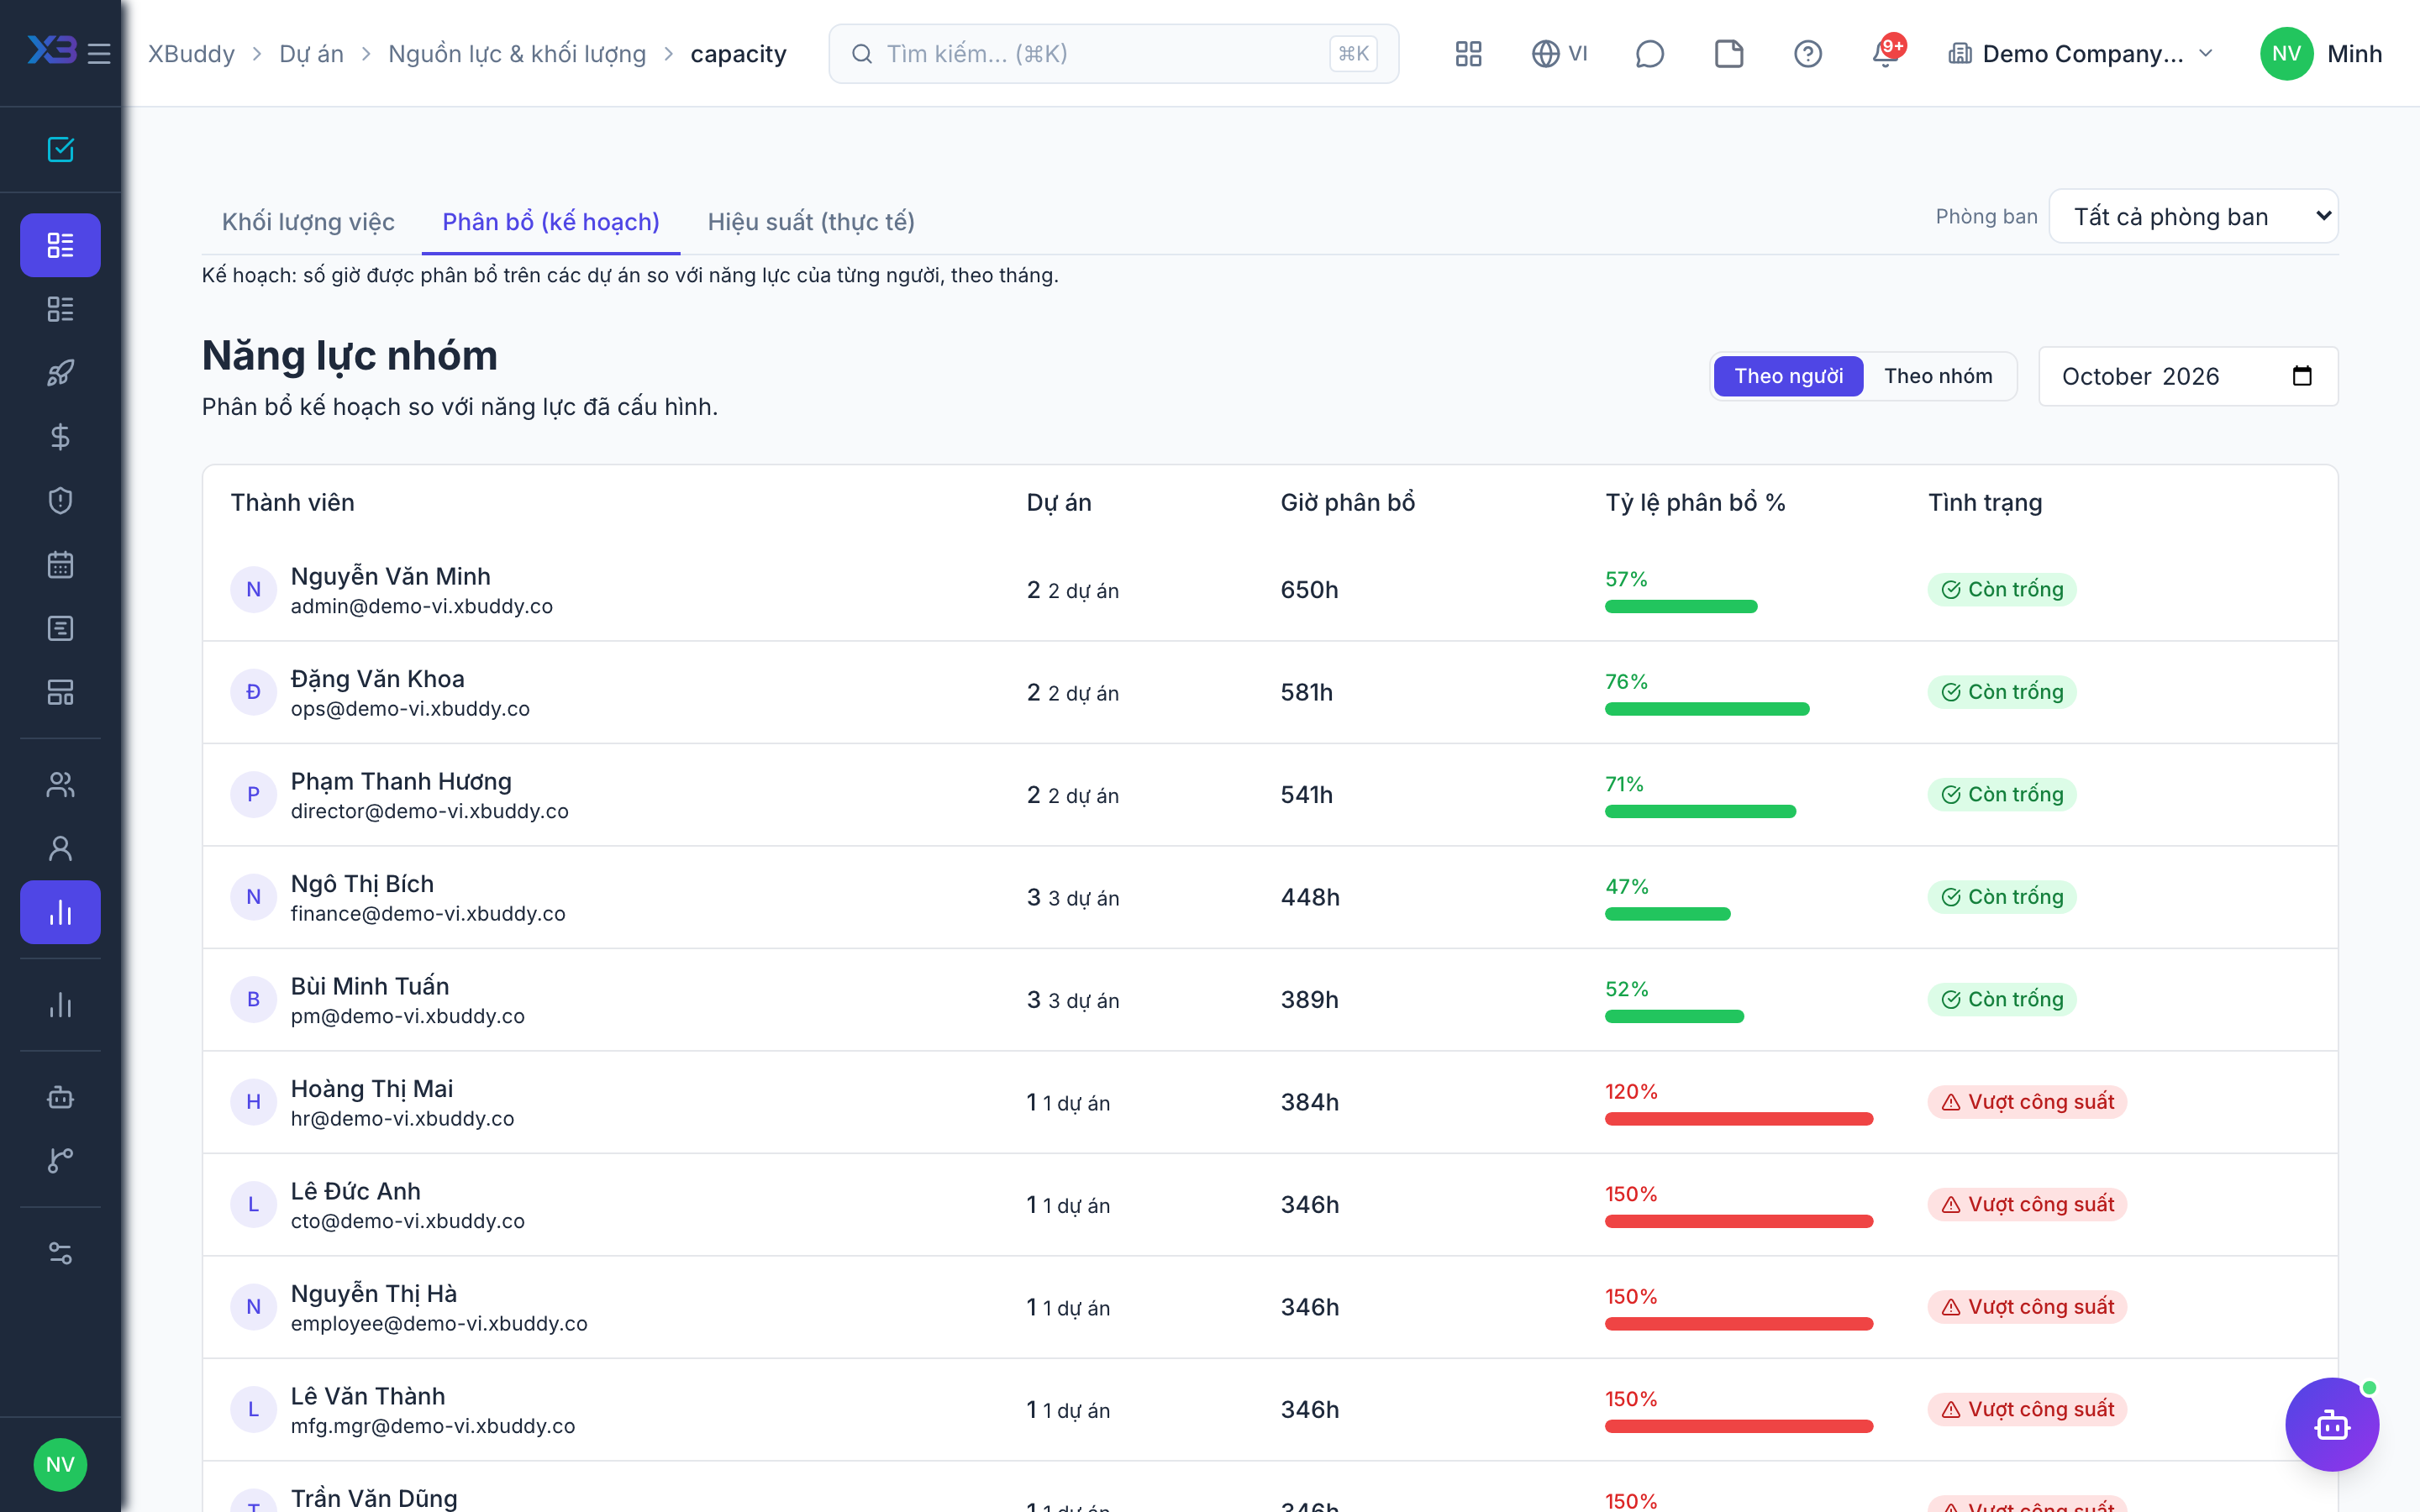The height and width of the screenshot is (1512, 2420).
Task: Switch to Hiệu suất (thực tế) tab
Action: coord(811,222)
